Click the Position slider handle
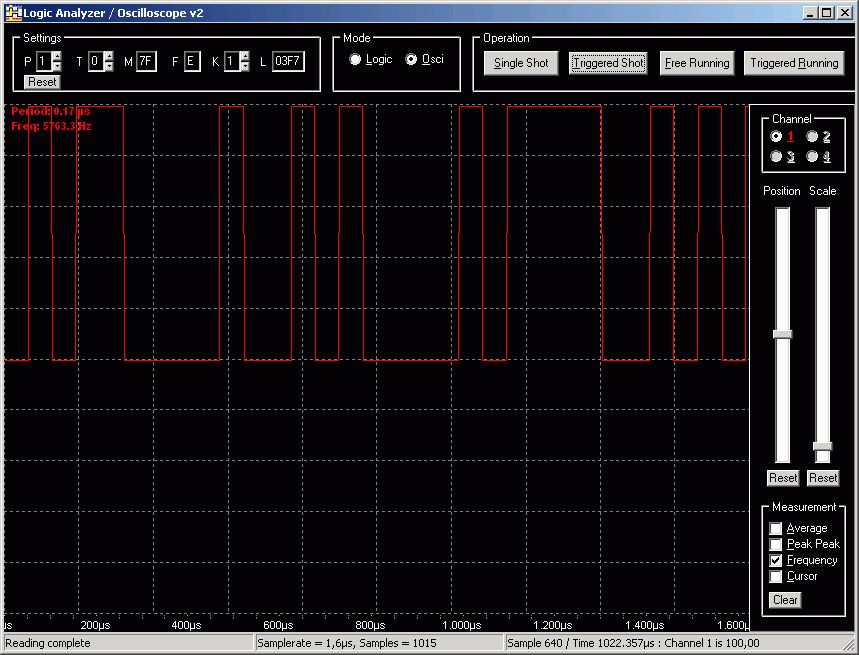 tap(782, 334)
